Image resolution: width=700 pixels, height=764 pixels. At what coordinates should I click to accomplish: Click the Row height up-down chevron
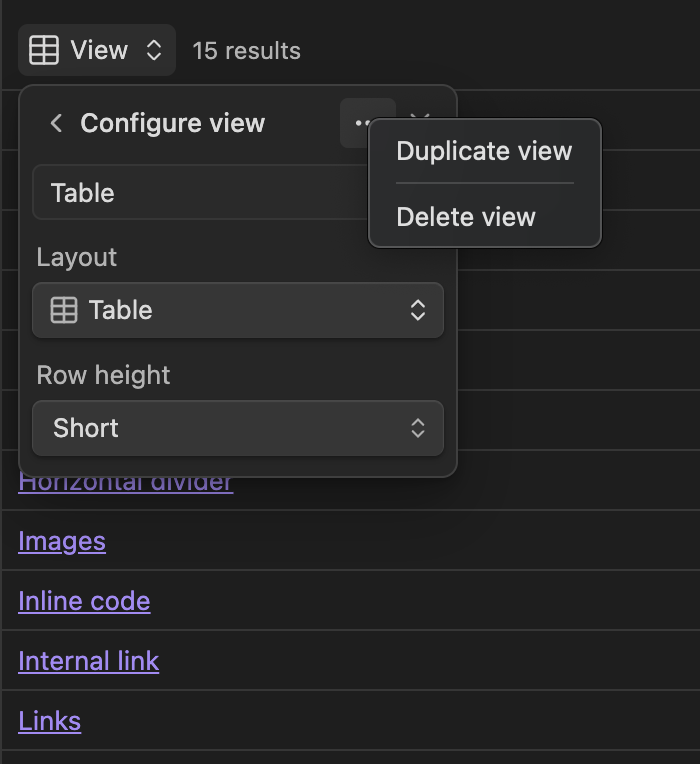[418, 428]
